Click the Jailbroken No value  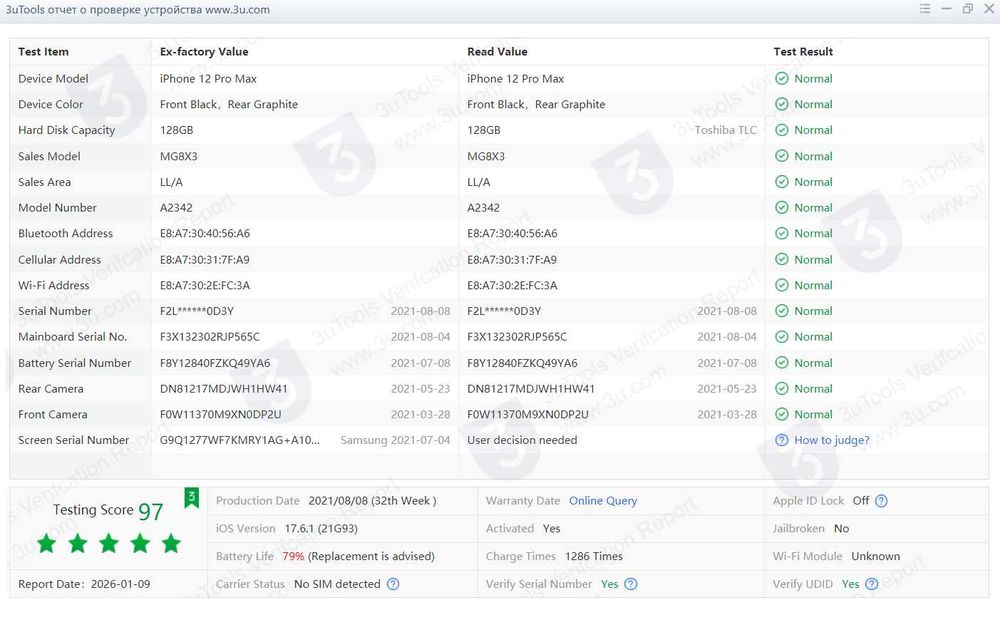[841, 528]
